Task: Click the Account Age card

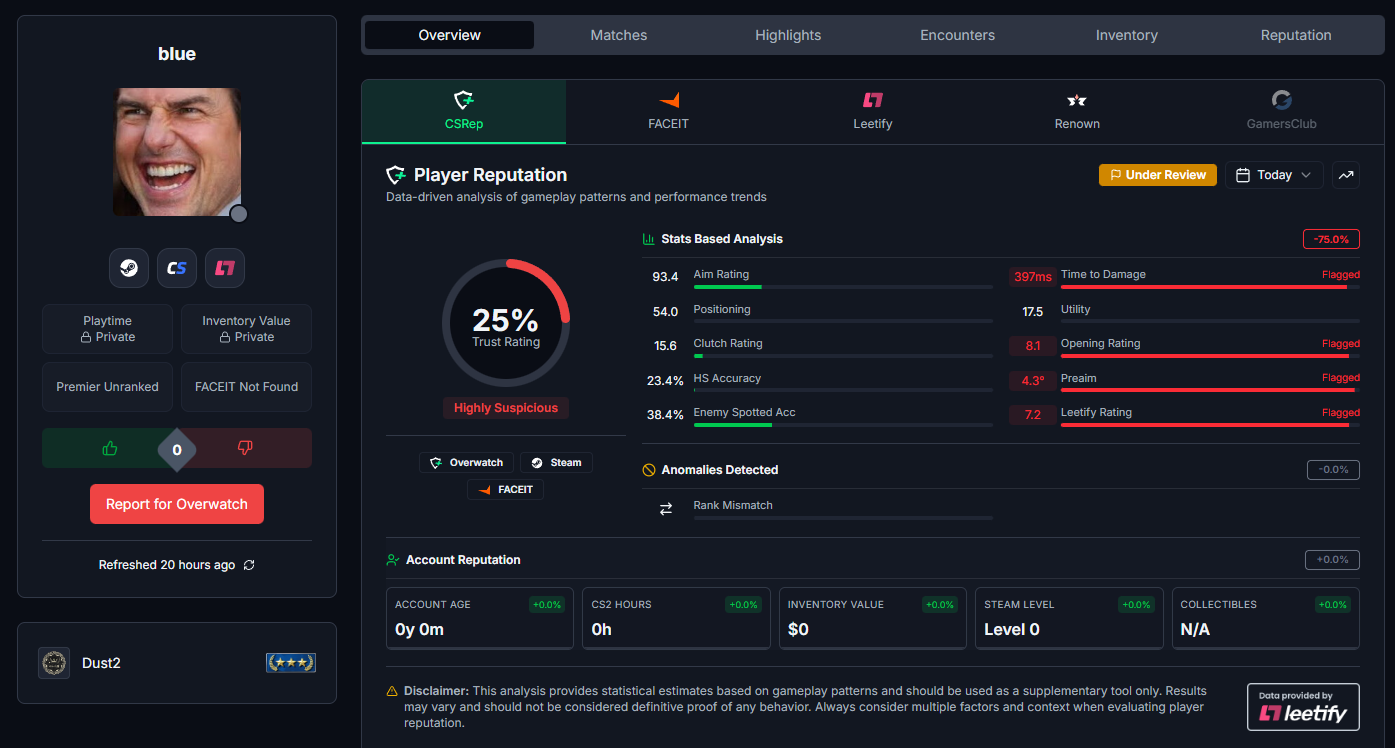Action: [480, 618]
